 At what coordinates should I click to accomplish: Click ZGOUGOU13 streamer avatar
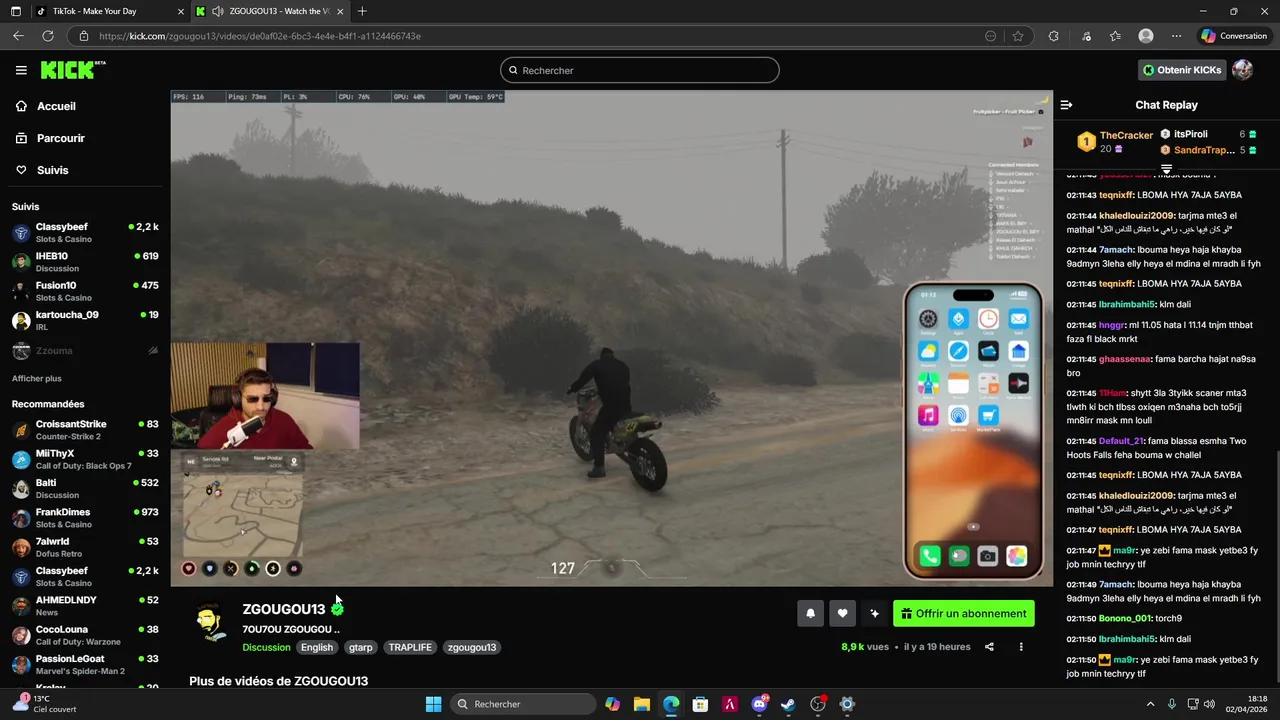(x=210, y=622)
